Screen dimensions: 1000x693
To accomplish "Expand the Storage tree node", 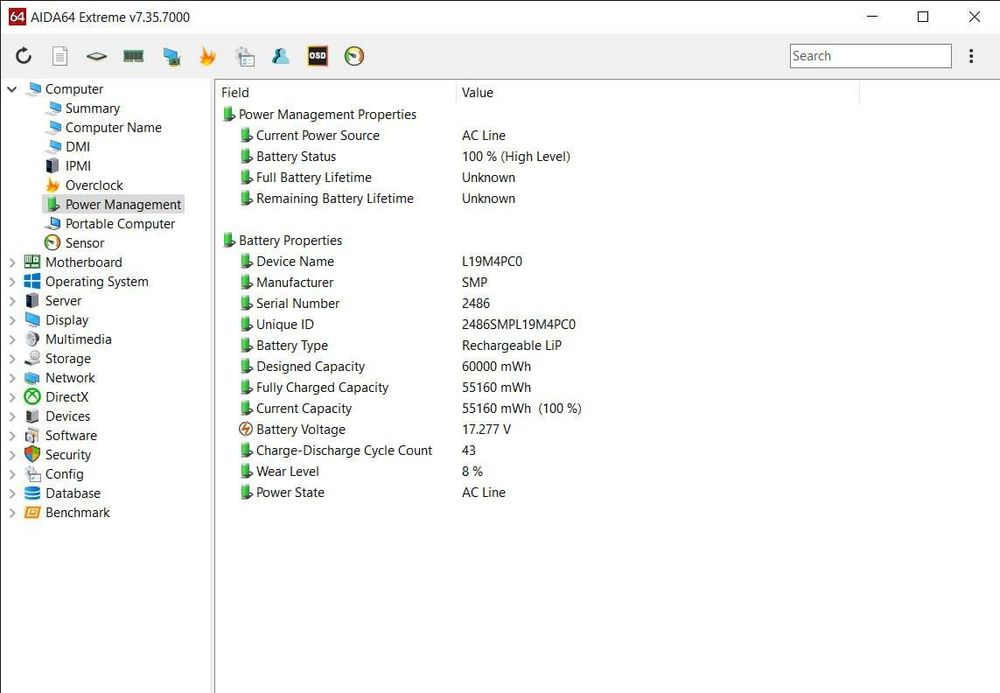I will (11, 358).
